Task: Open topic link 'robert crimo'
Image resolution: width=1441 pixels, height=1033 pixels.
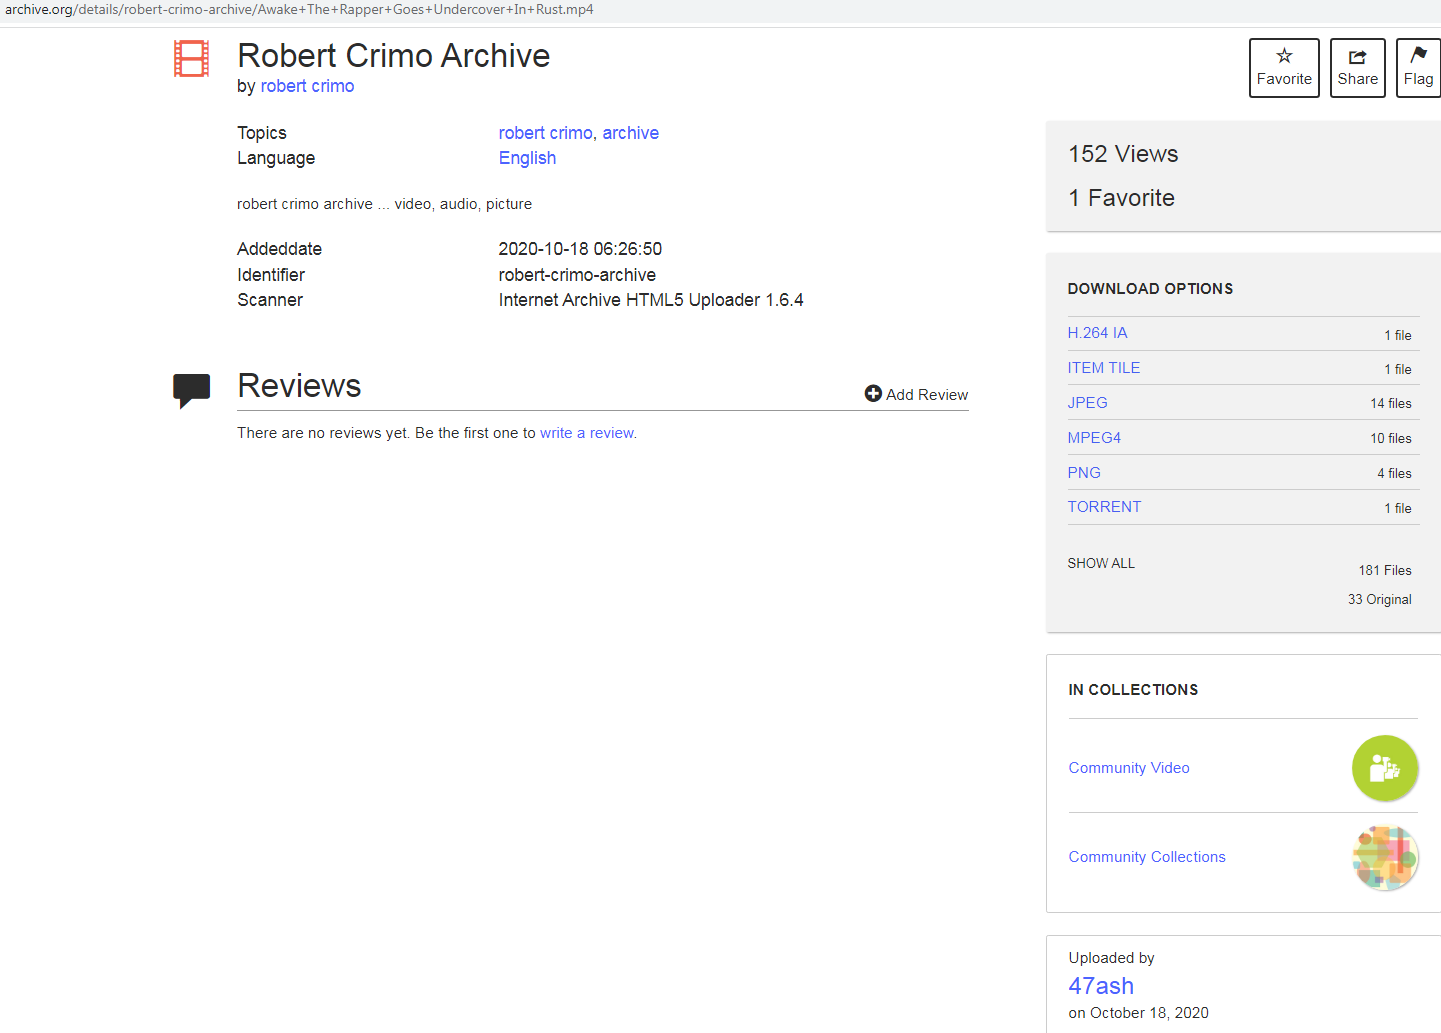Action: pos(545,133)
